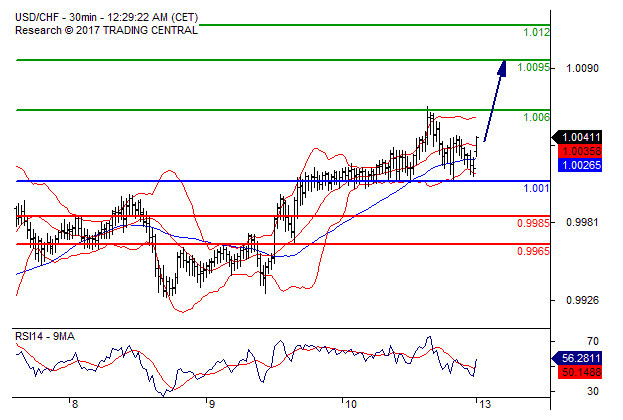Click the red 0.9965 support label

533,251
